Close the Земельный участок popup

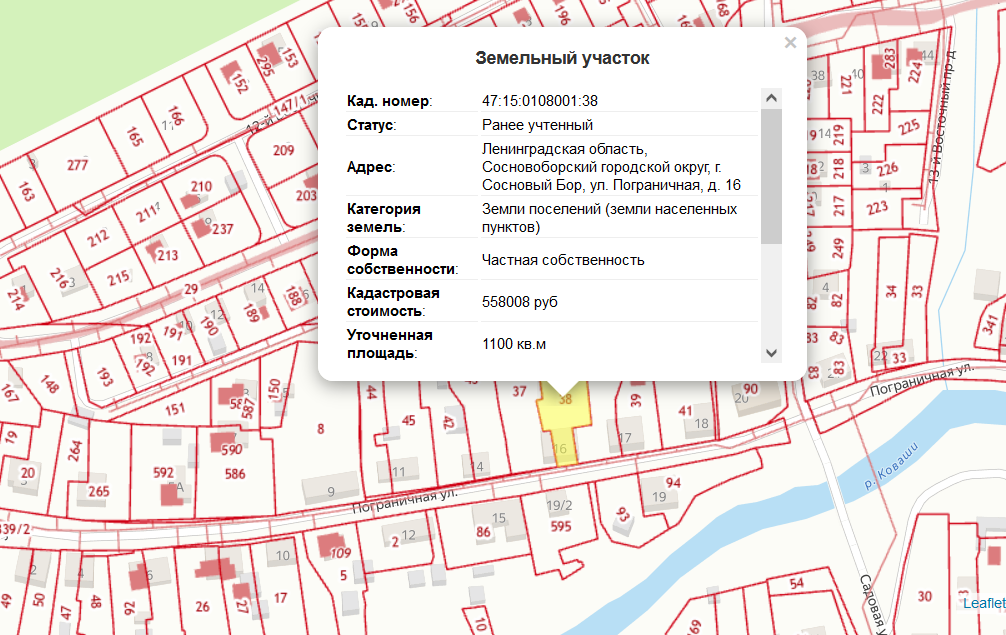point(790,43)
